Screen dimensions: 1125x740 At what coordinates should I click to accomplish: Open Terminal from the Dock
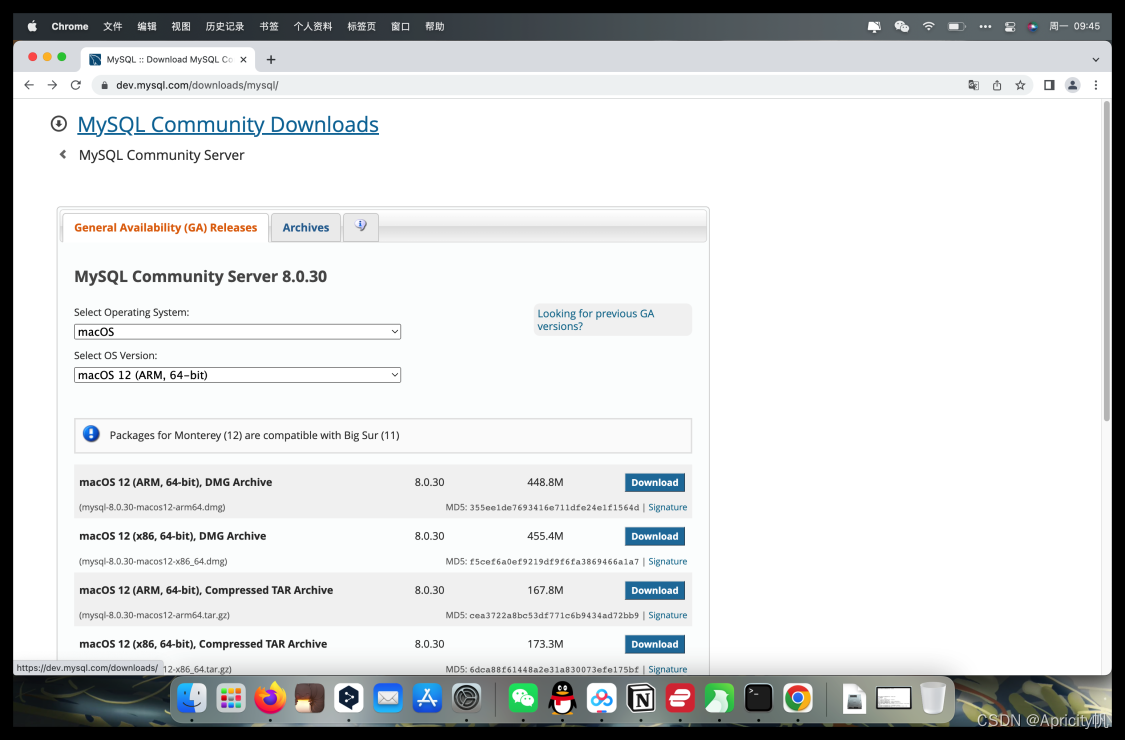(x=758, y=698)
